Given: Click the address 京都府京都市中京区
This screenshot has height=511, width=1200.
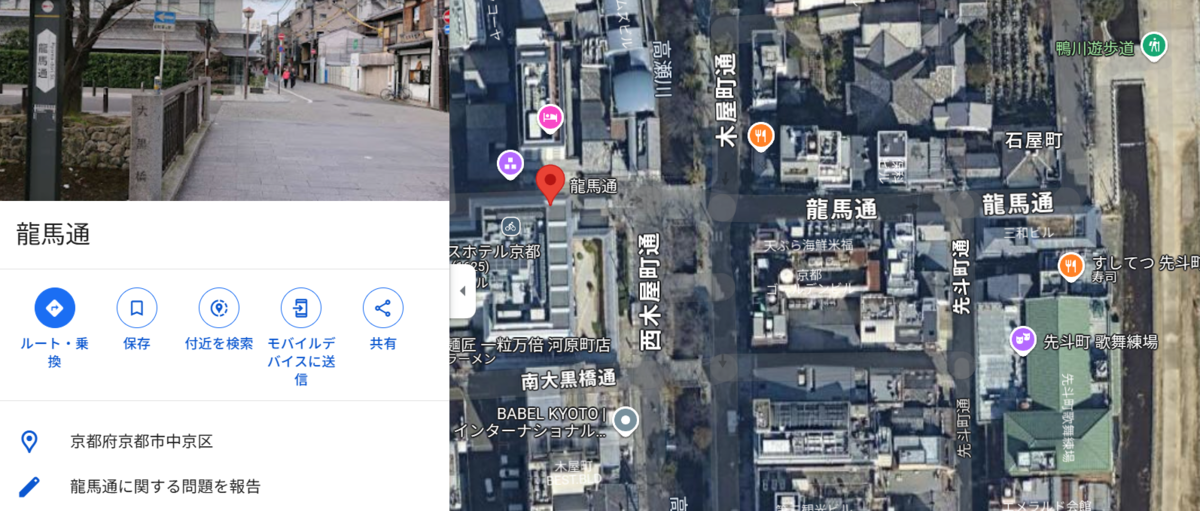Looking at the screenshot, I should point(141,441).
